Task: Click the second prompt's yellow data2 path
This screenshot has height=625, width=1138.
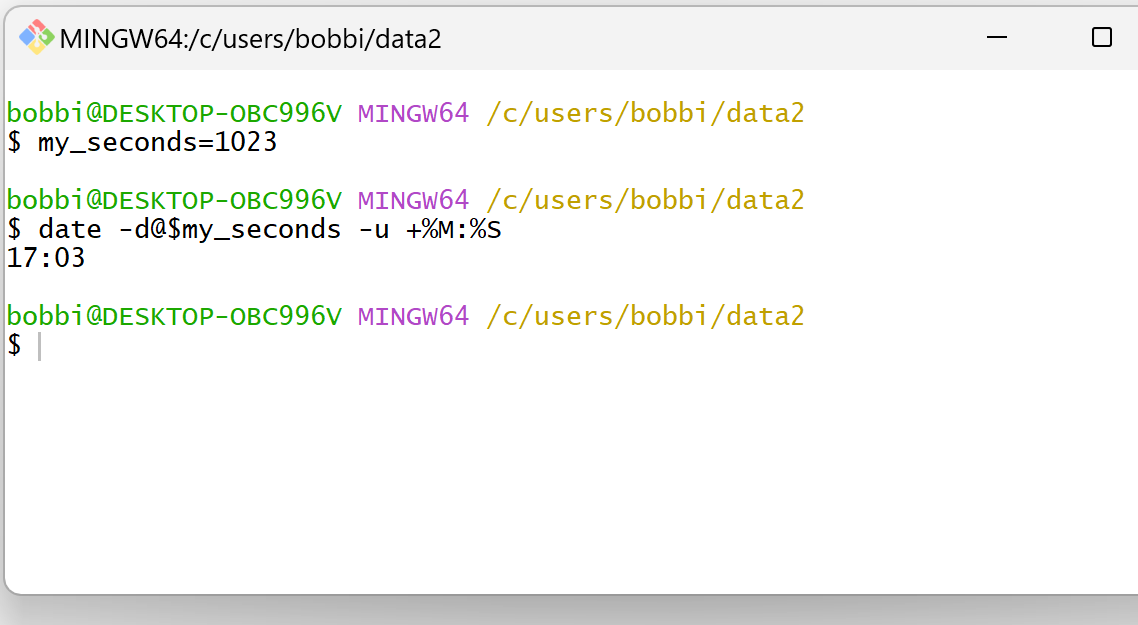Action: click(x=645, y=200)
